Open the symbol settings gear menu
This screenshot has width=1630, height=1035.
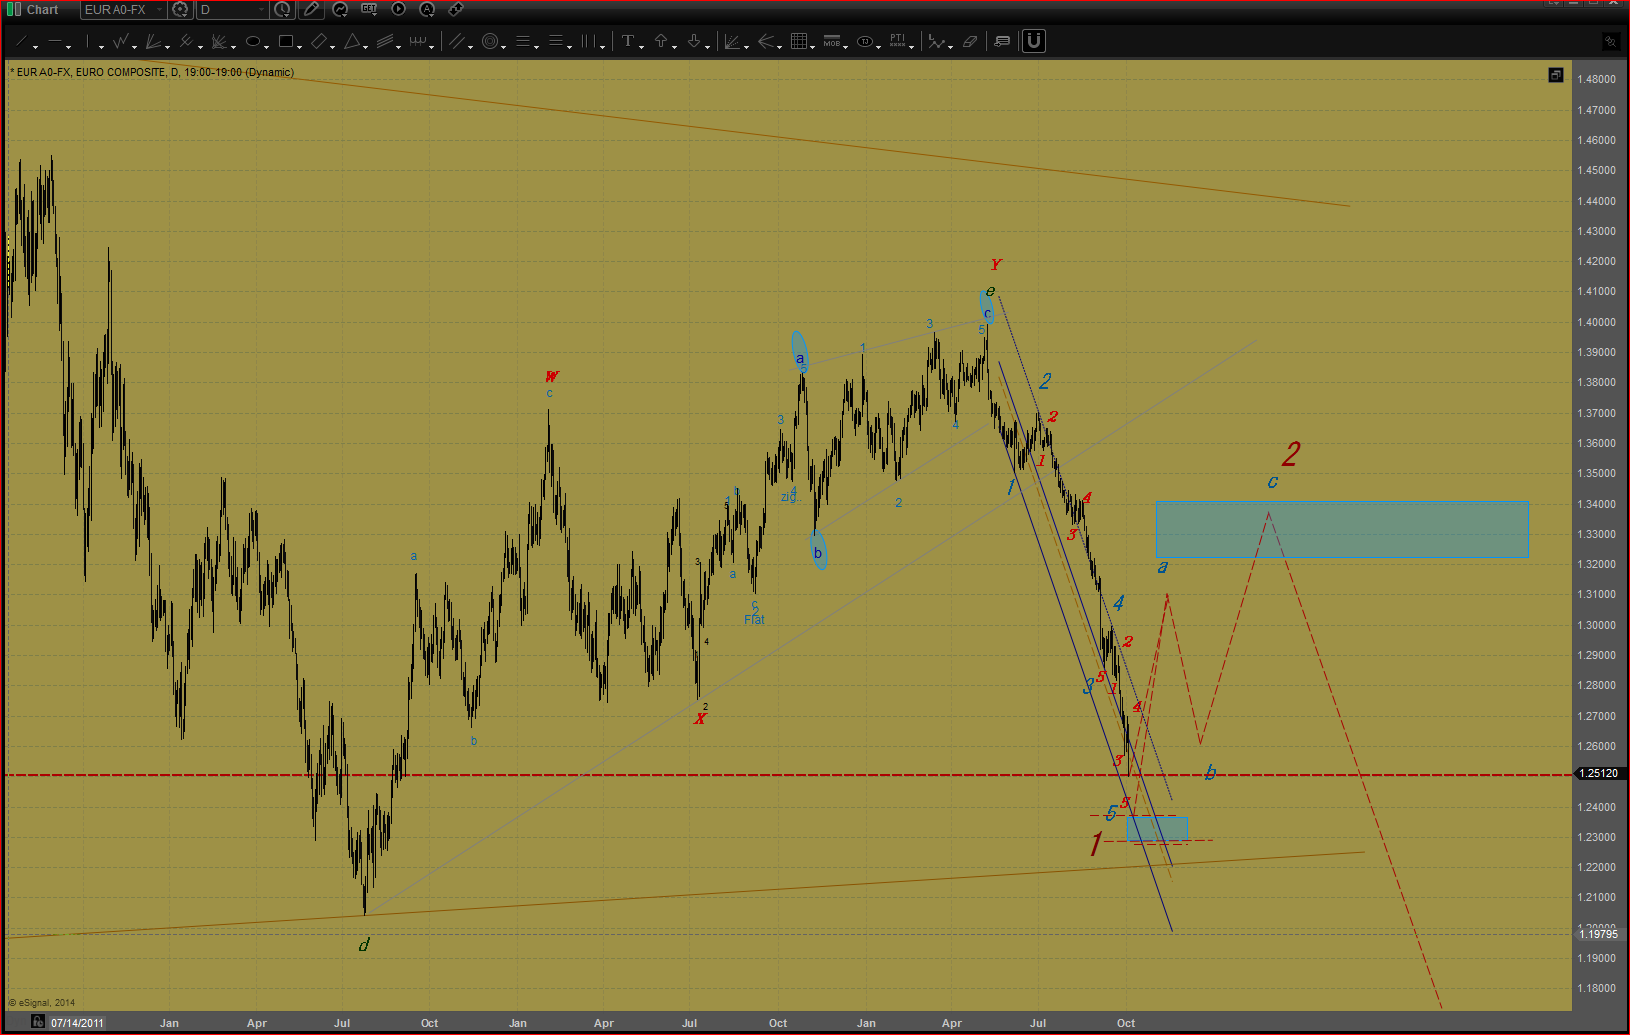181,9
